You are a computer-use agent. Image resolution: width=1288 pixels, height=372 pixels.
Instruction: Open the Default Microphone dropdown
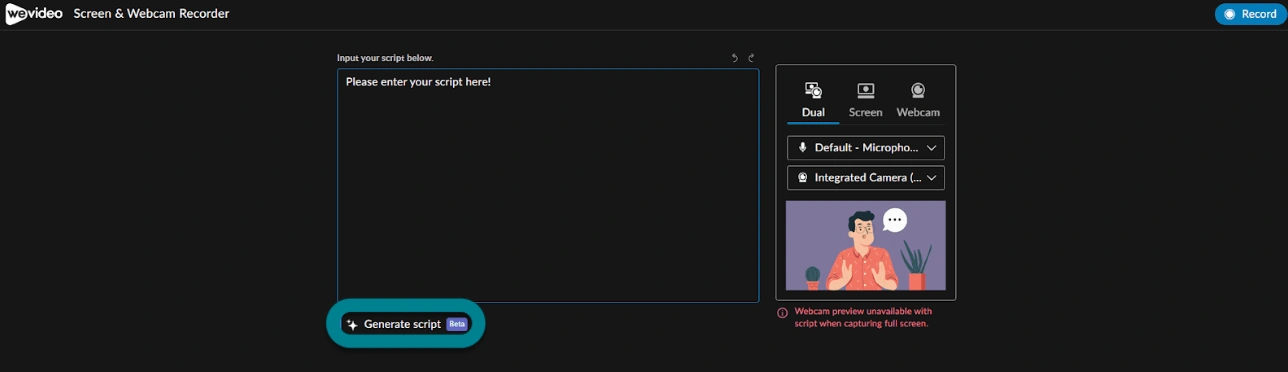click(x=866, y=148)
